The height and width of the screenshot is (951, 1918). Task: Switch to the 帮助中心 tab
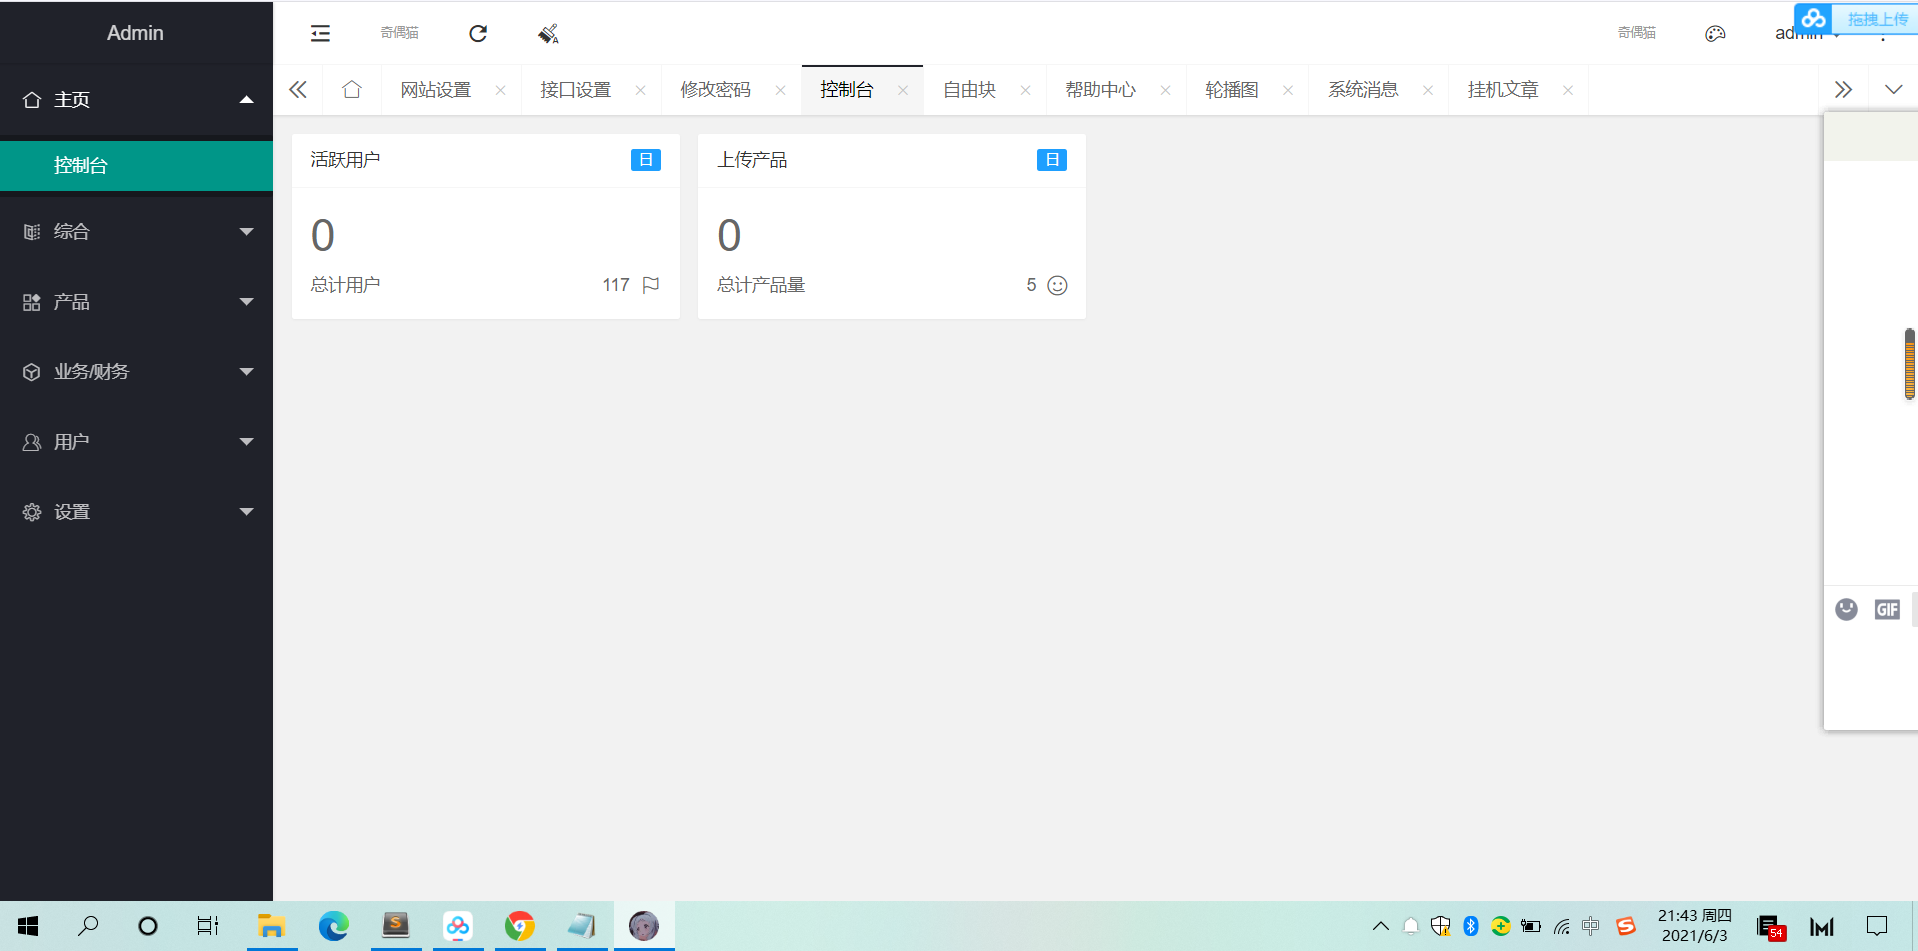[x=1100, y=89]
